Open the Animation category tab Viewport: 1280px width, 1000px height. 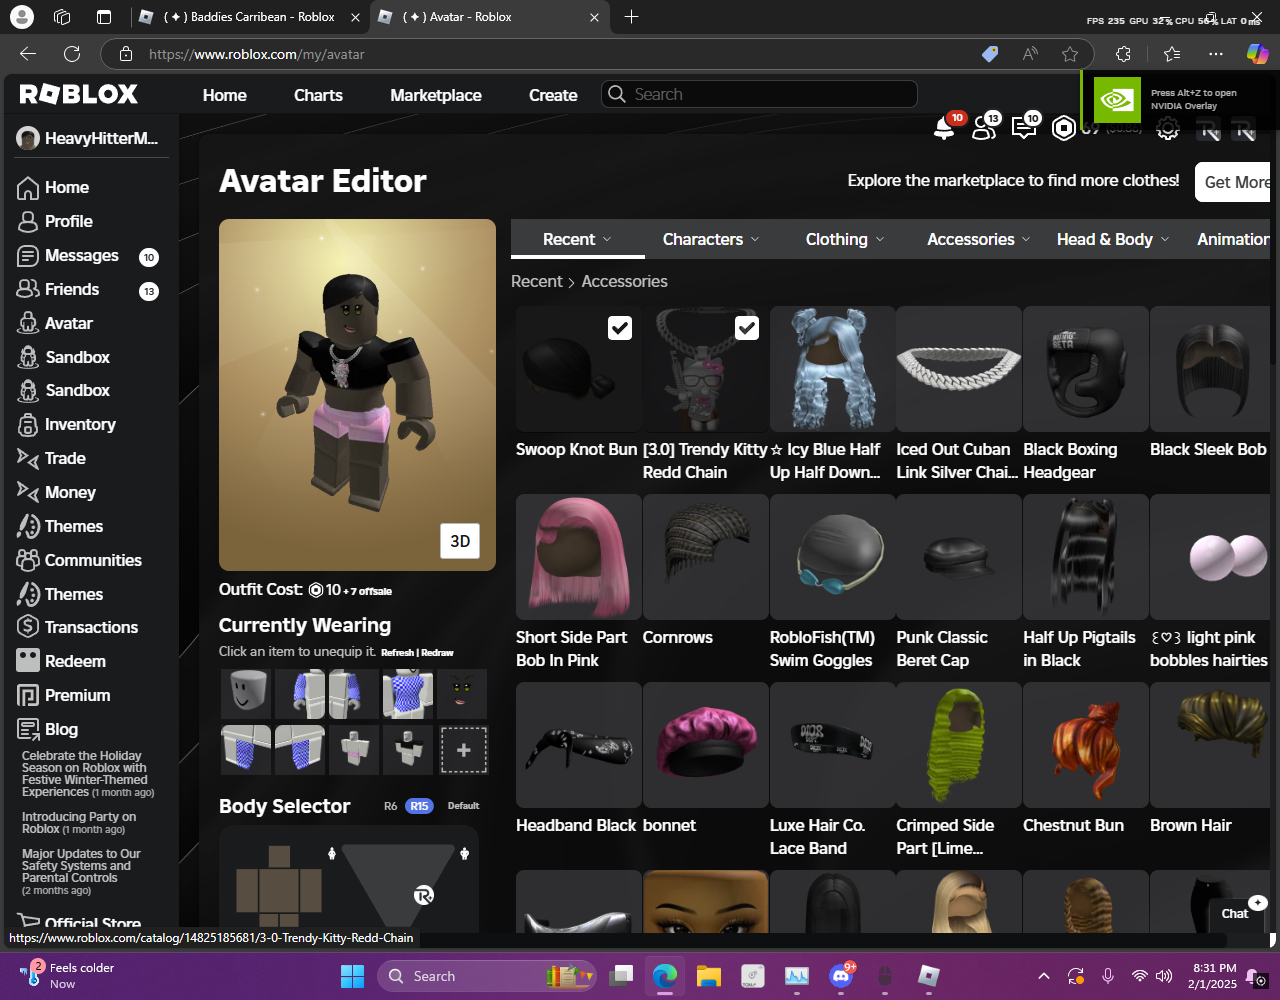coord(1233,239)
